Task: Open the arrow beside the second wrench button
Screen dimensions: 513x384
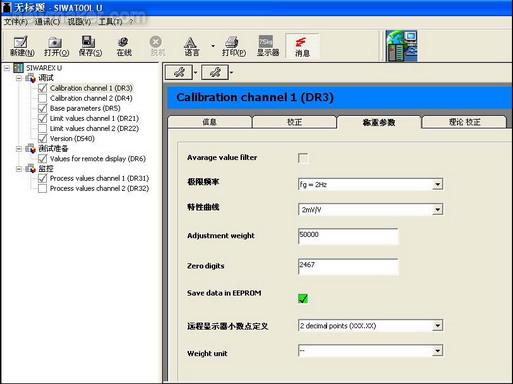Action: [x=232, y=72]
